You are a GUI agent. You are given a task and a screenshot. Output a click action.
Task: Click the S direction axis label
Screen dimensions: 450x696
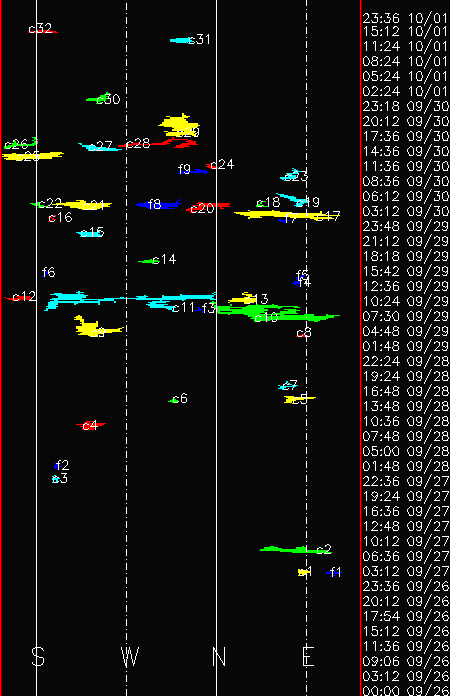(38, 657)
